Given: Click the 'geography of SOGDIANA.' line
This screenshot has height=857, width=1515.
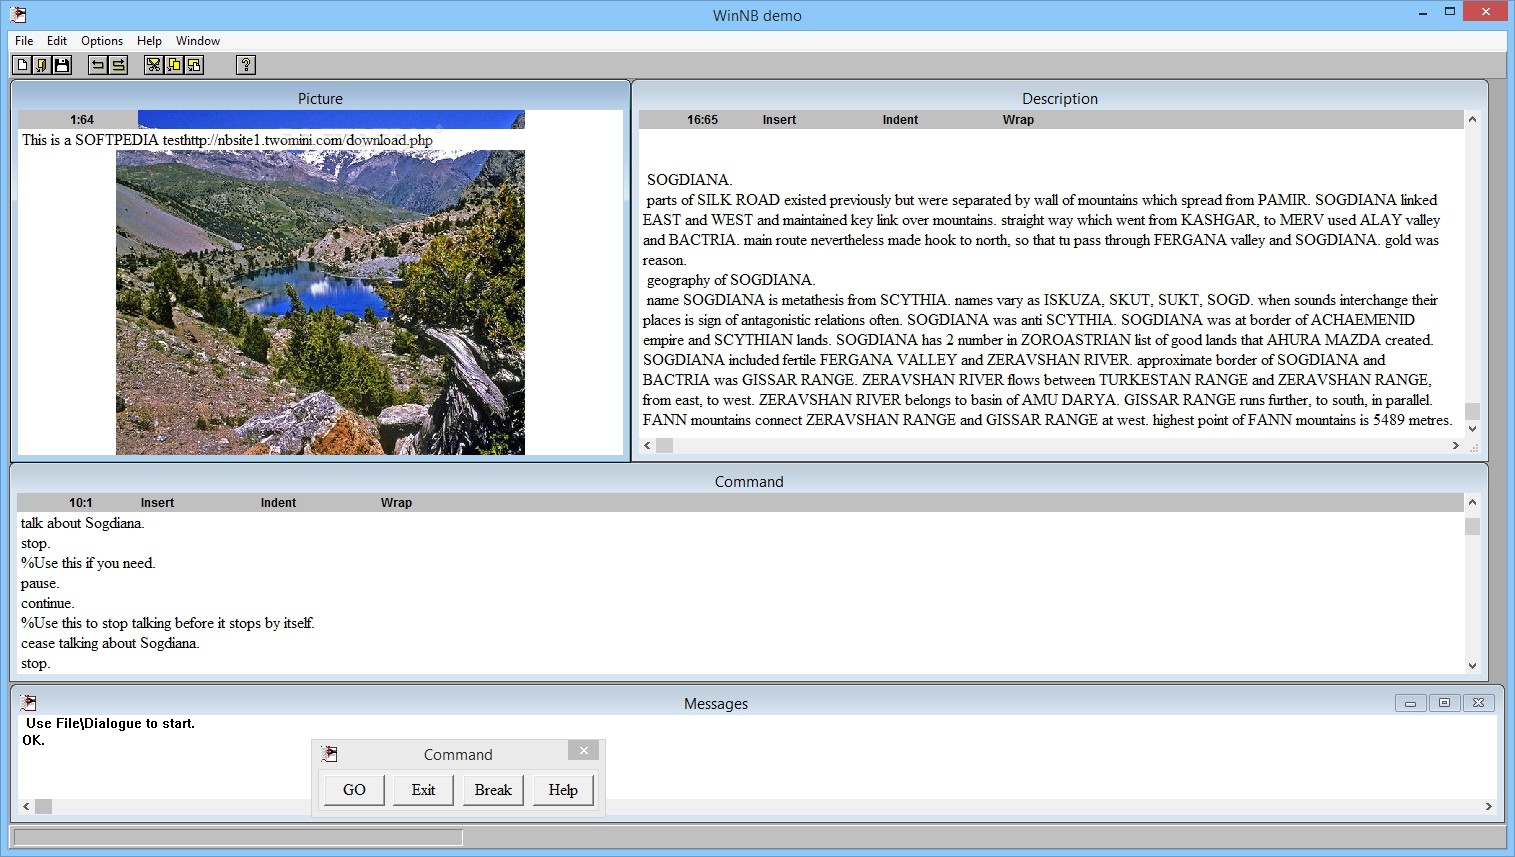Looking at the screenshot, I should tap(731, 280).
